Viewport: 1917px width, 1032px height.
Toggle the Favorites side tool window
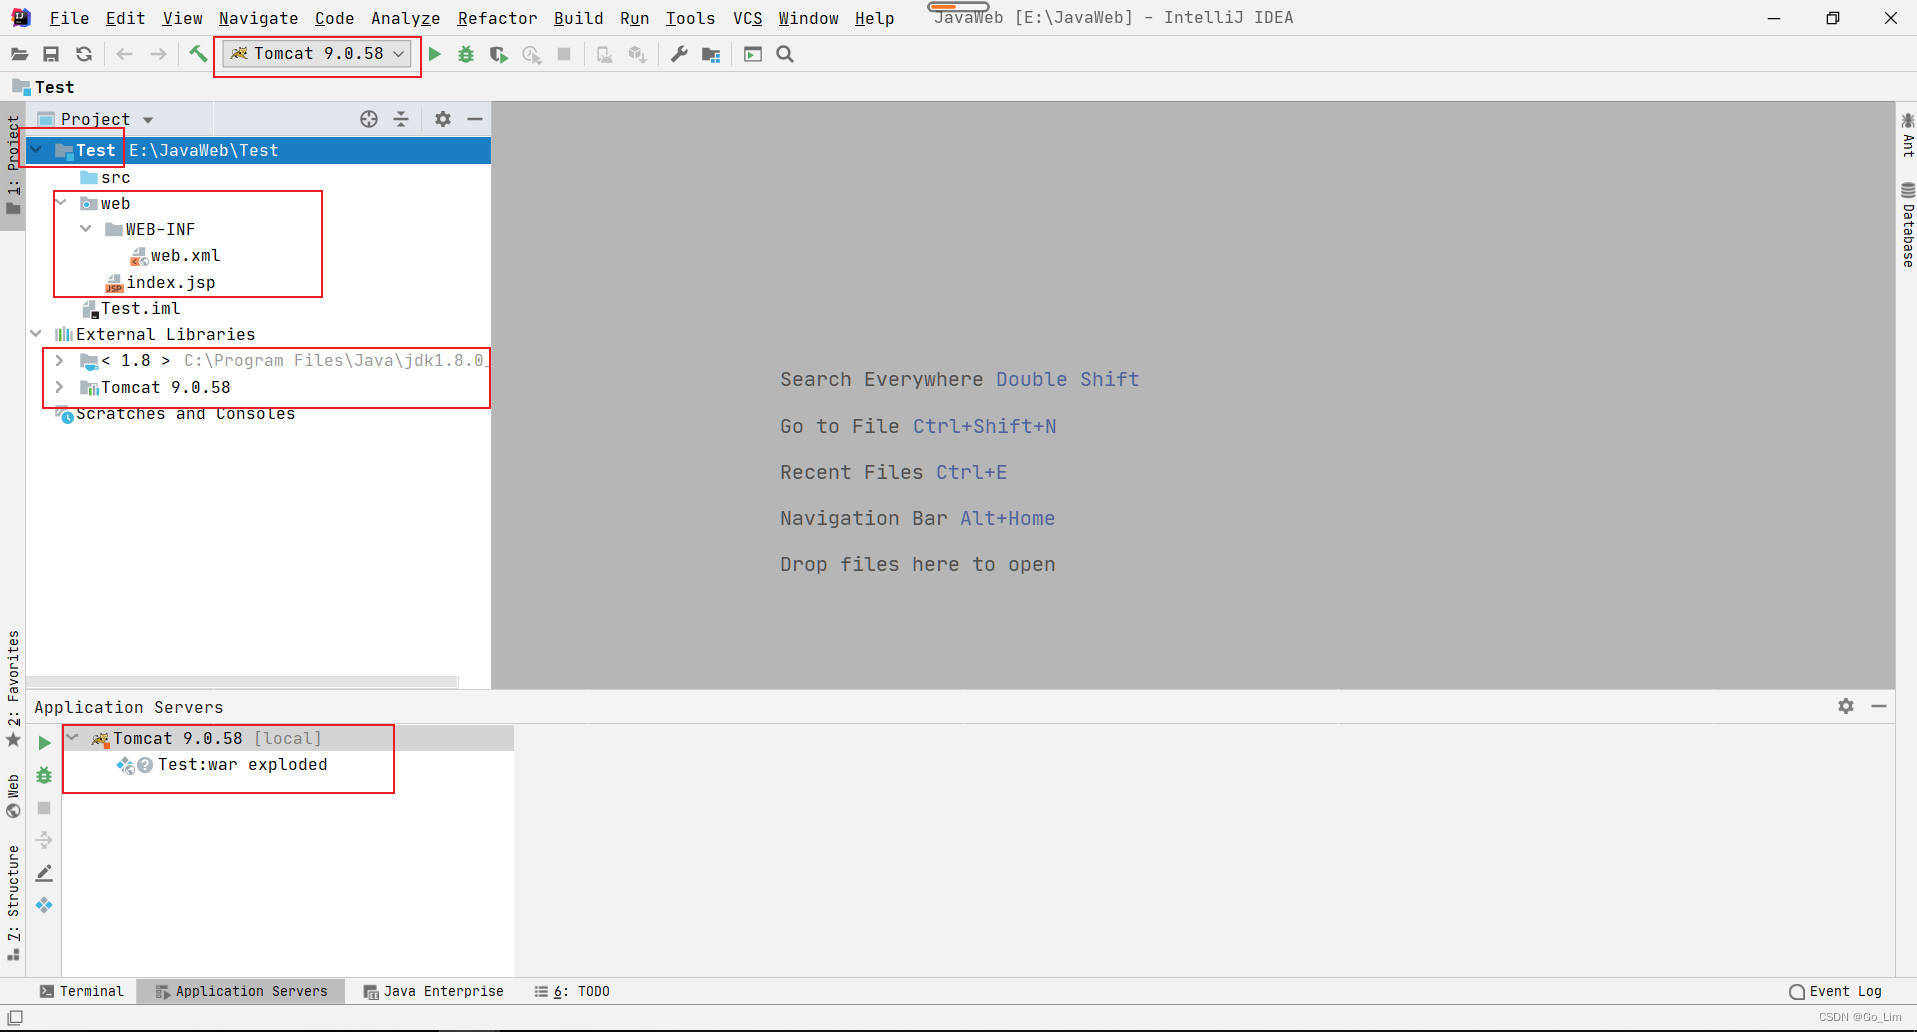coord(13,688)
